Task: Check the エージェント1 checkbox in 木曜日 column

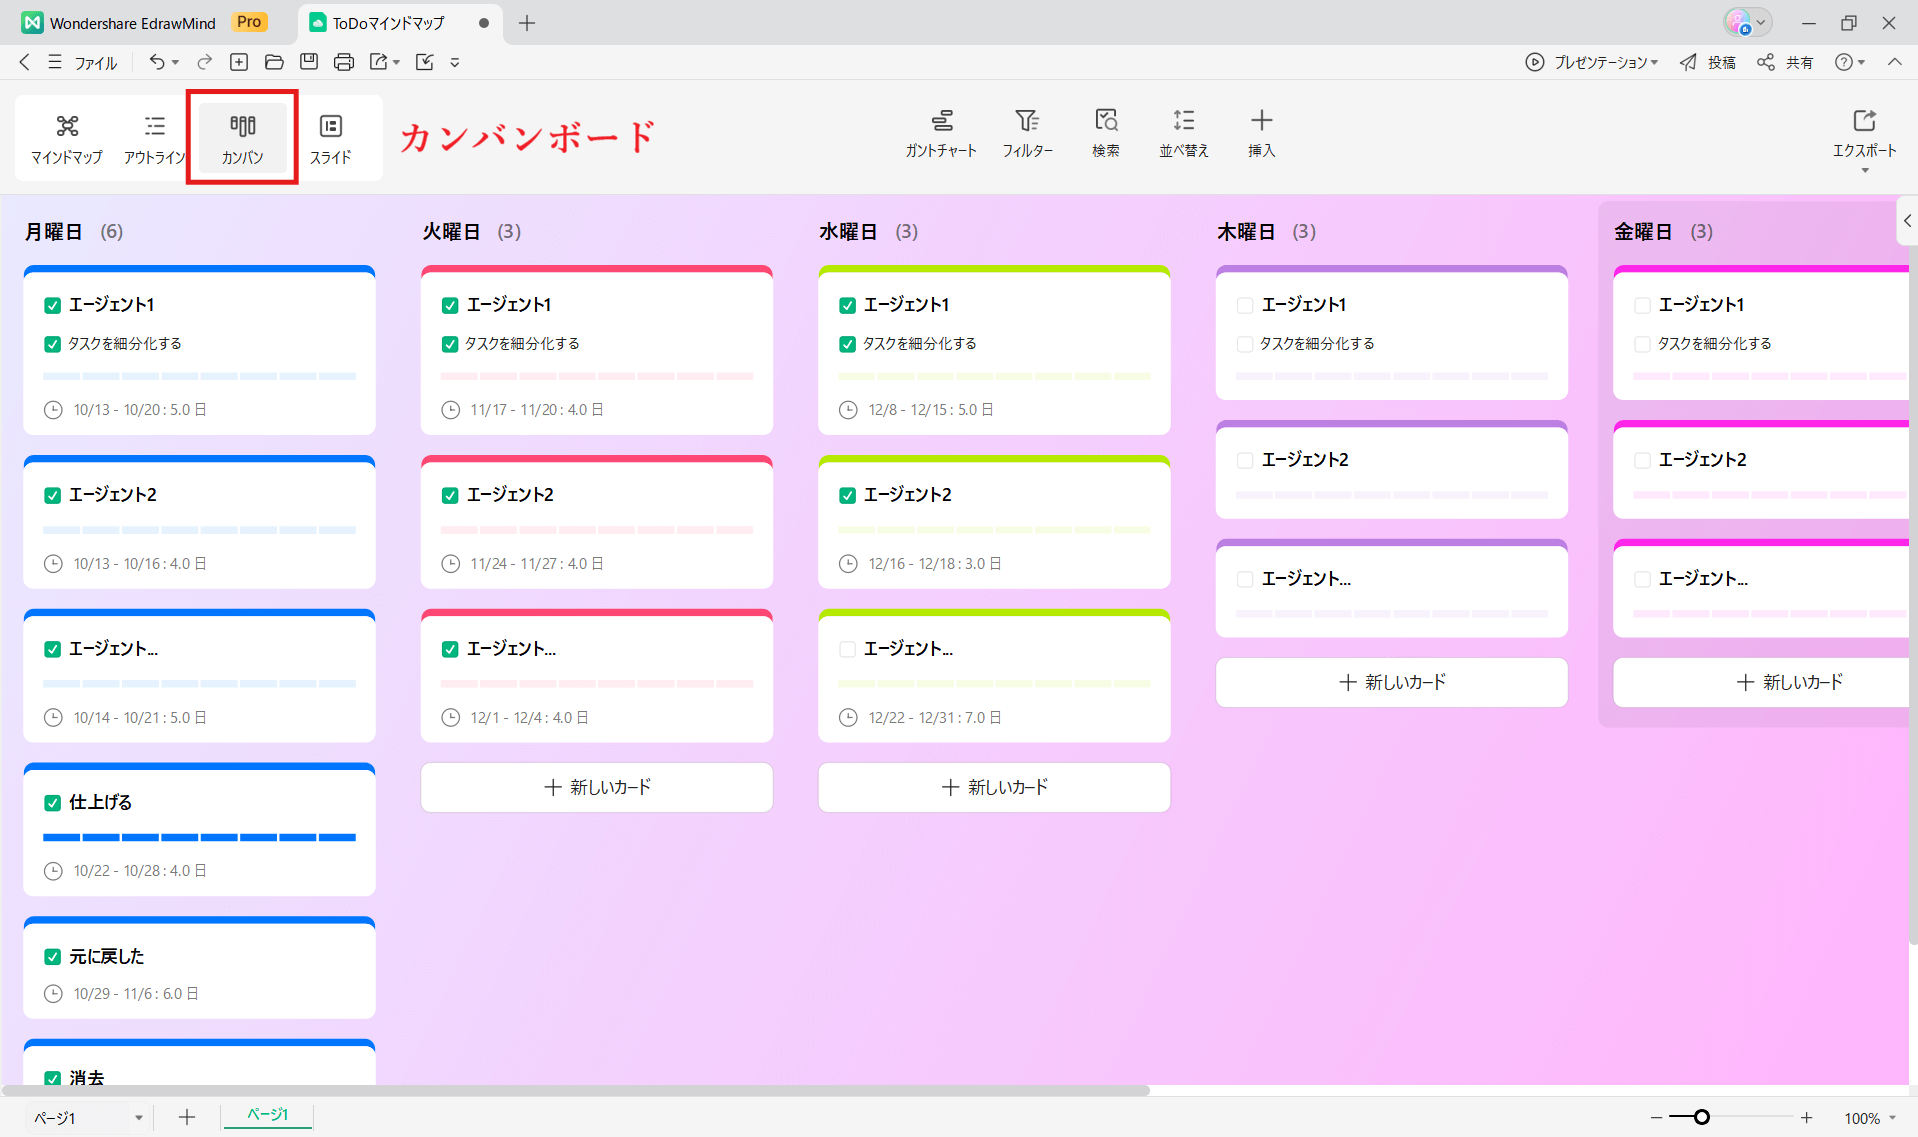Action: [1244, 305]
